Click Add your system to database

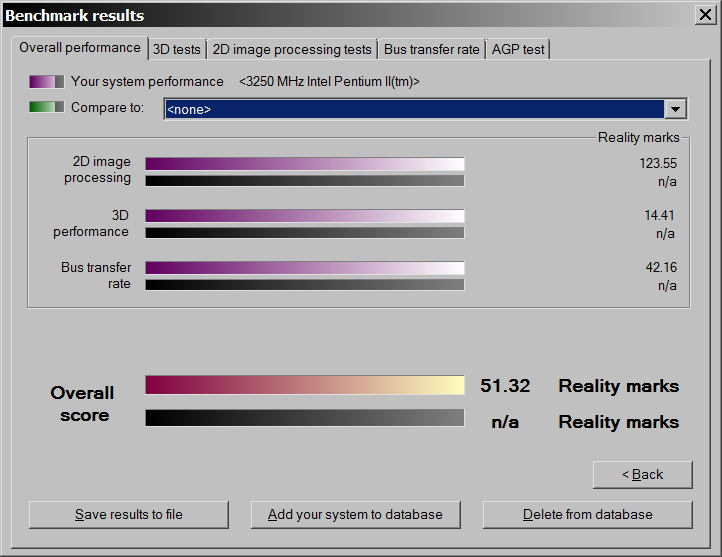point(355,514)
